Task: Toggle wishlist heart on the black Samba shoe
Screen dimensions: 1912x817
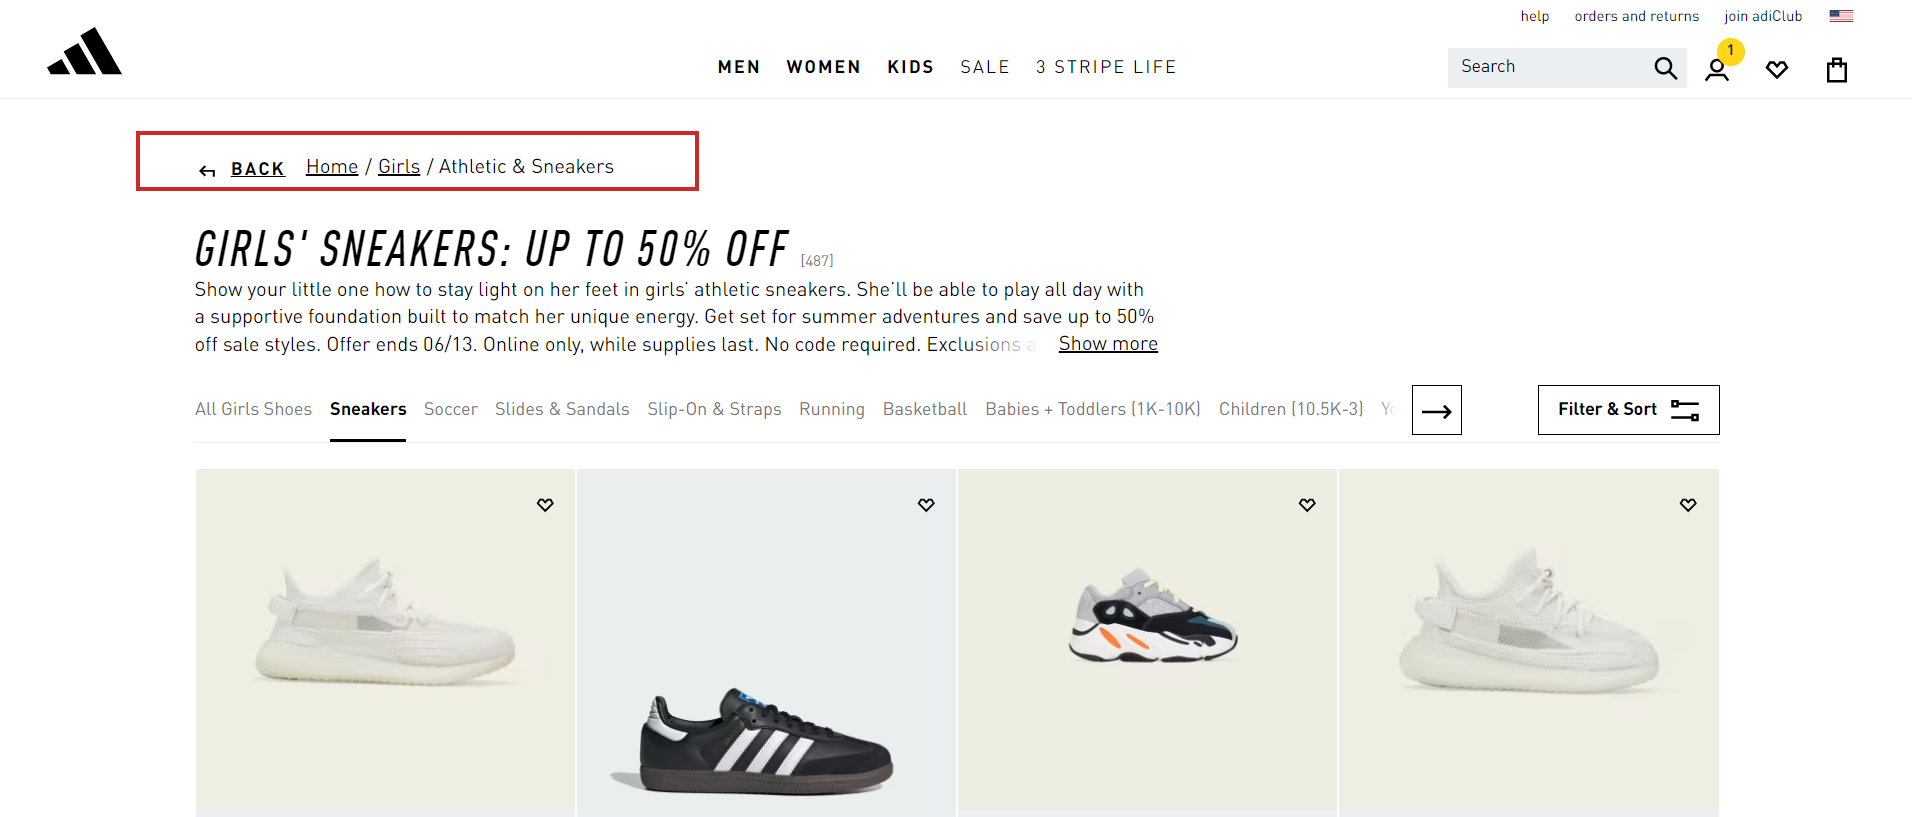Action: 925,505
